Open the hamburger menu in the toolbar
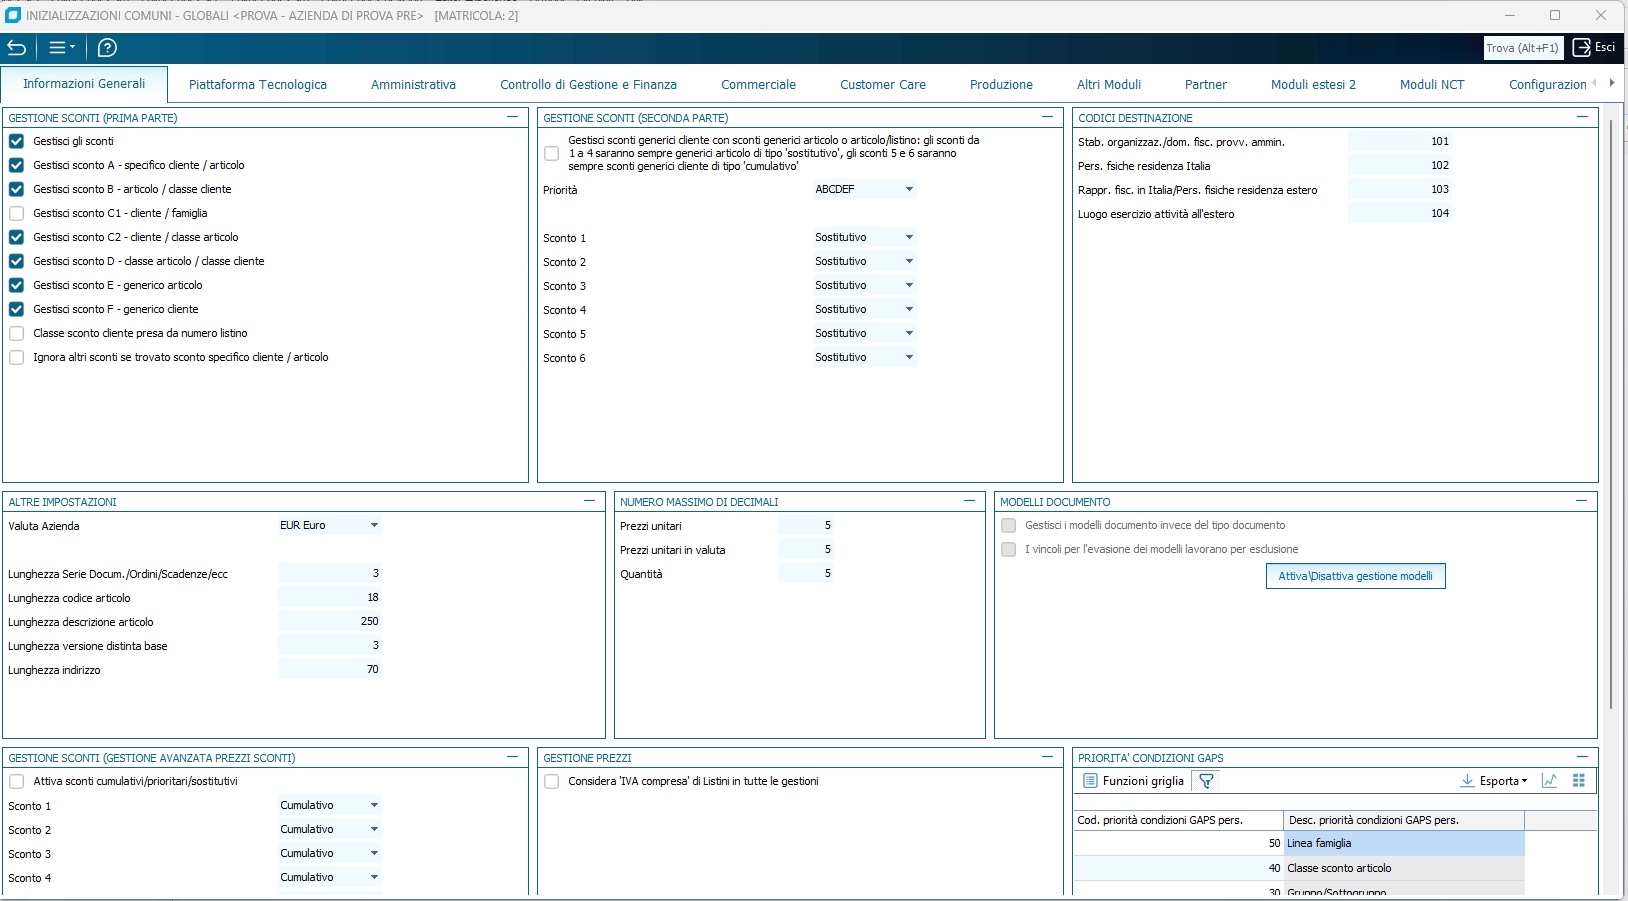 (x=61, y=48)
